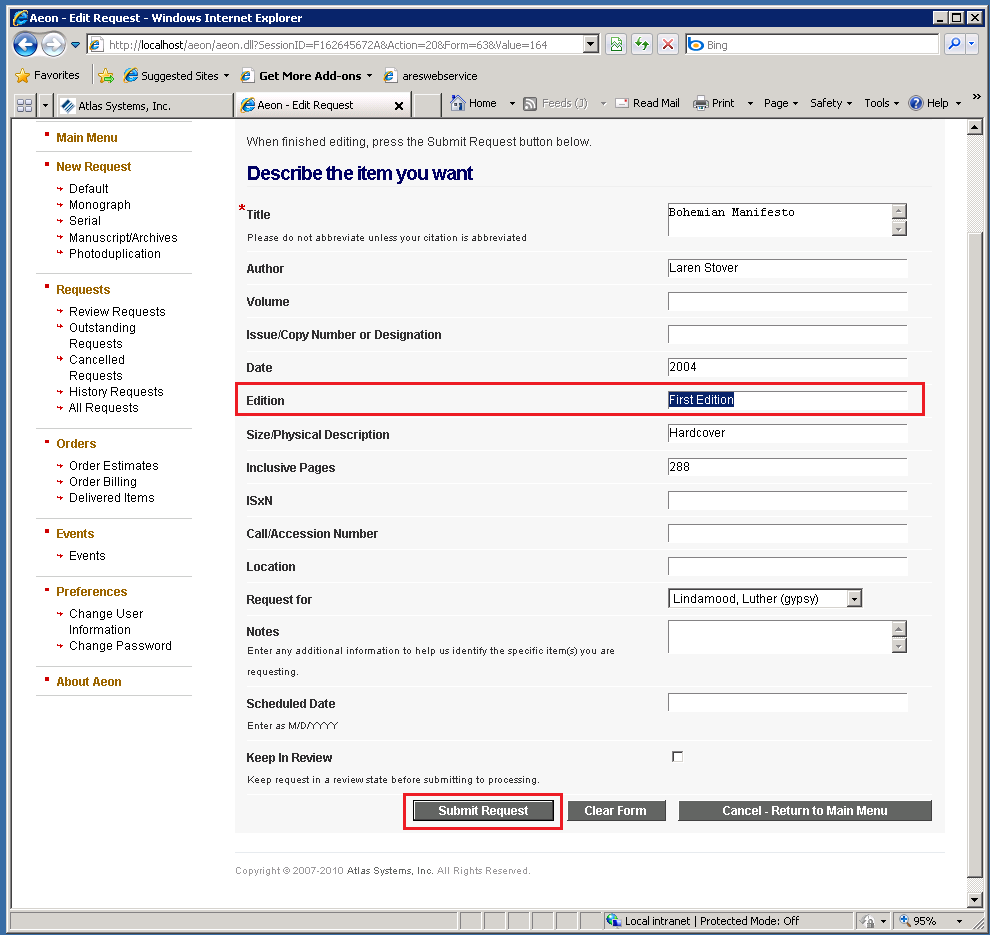The image size is (990, 935).
Task: Click into the Scheduled Date field
Action: click(787, 703)
